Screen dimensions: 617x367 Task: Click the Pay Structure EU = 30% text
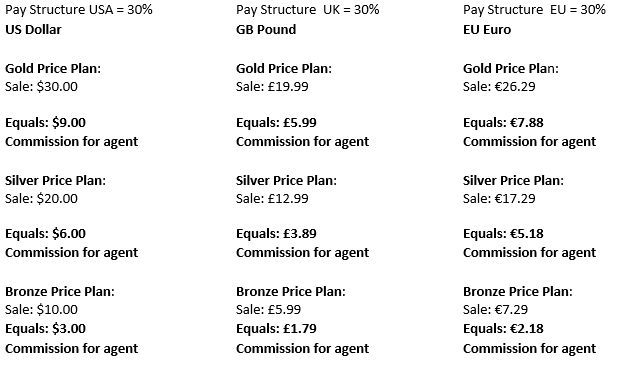point(534,10)
